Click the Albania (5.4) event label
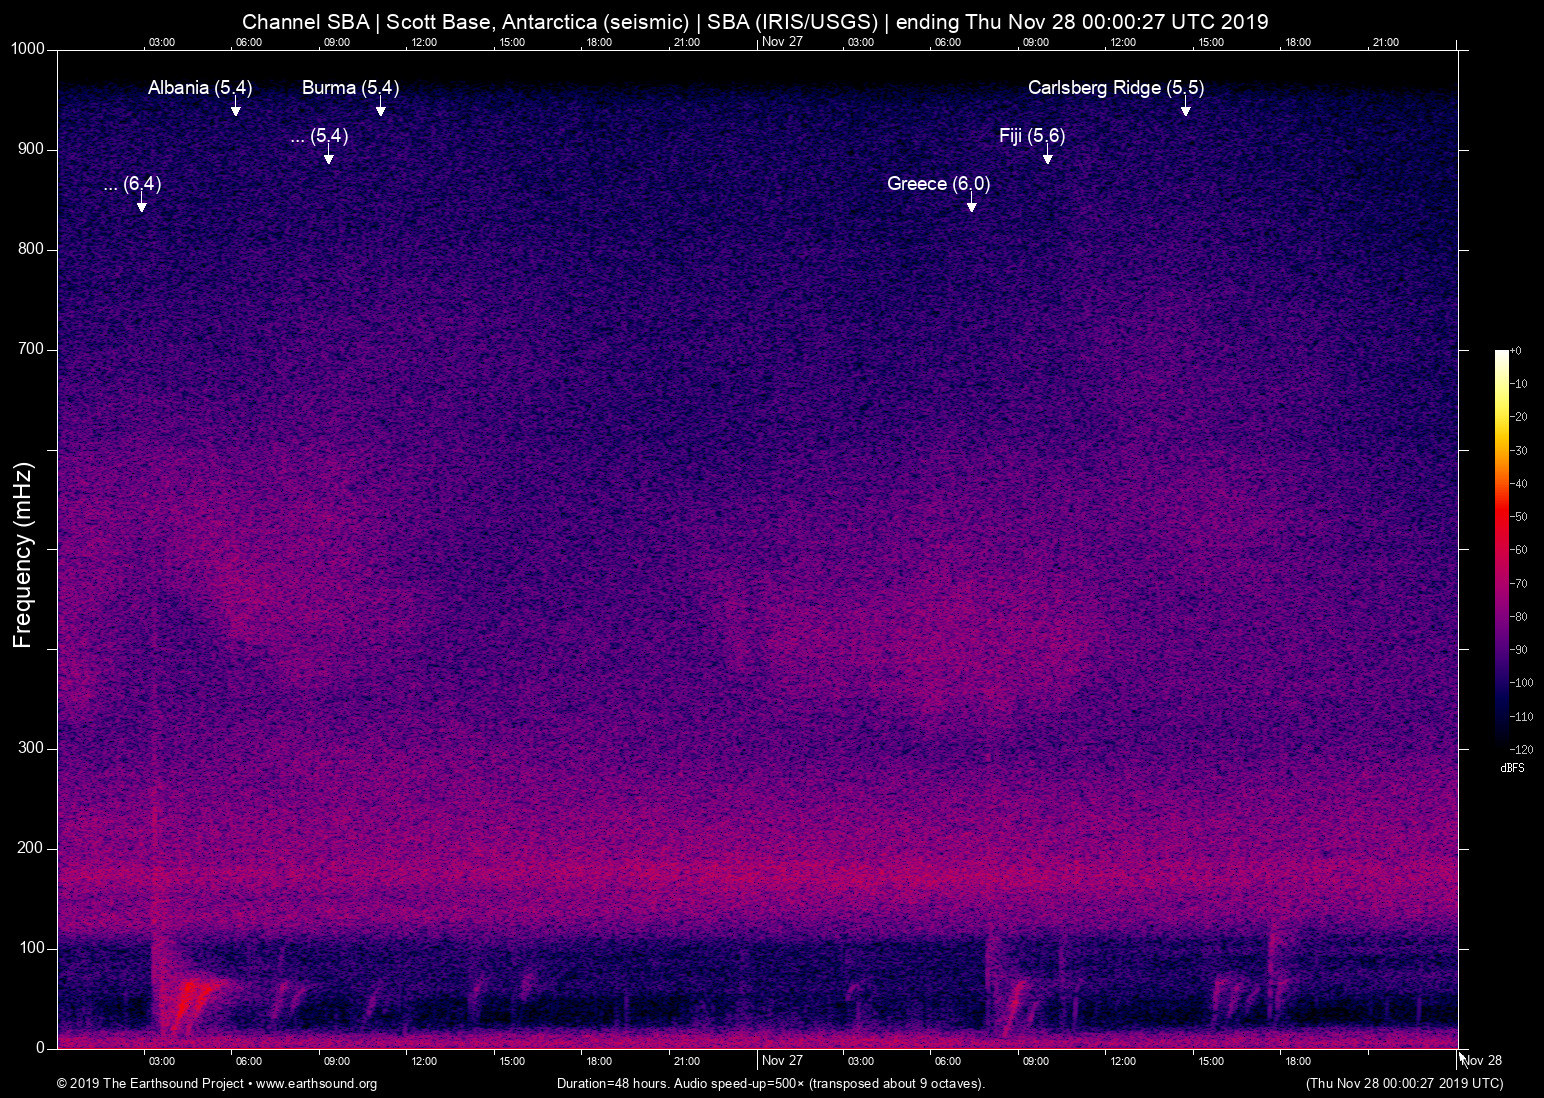This screenshot has width=1544, height=1098. 200,88
